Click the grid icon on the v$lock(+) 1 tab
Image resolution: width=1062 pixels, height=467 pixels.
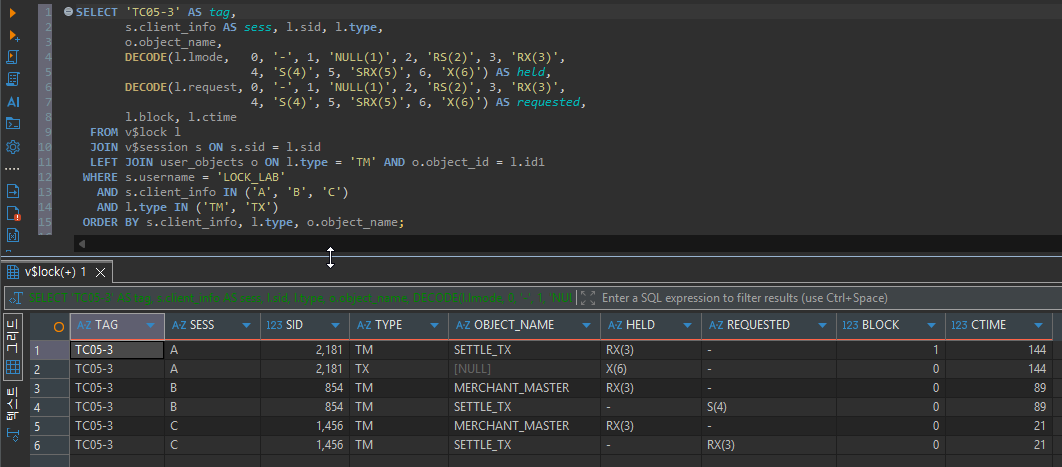click(12, 272)
